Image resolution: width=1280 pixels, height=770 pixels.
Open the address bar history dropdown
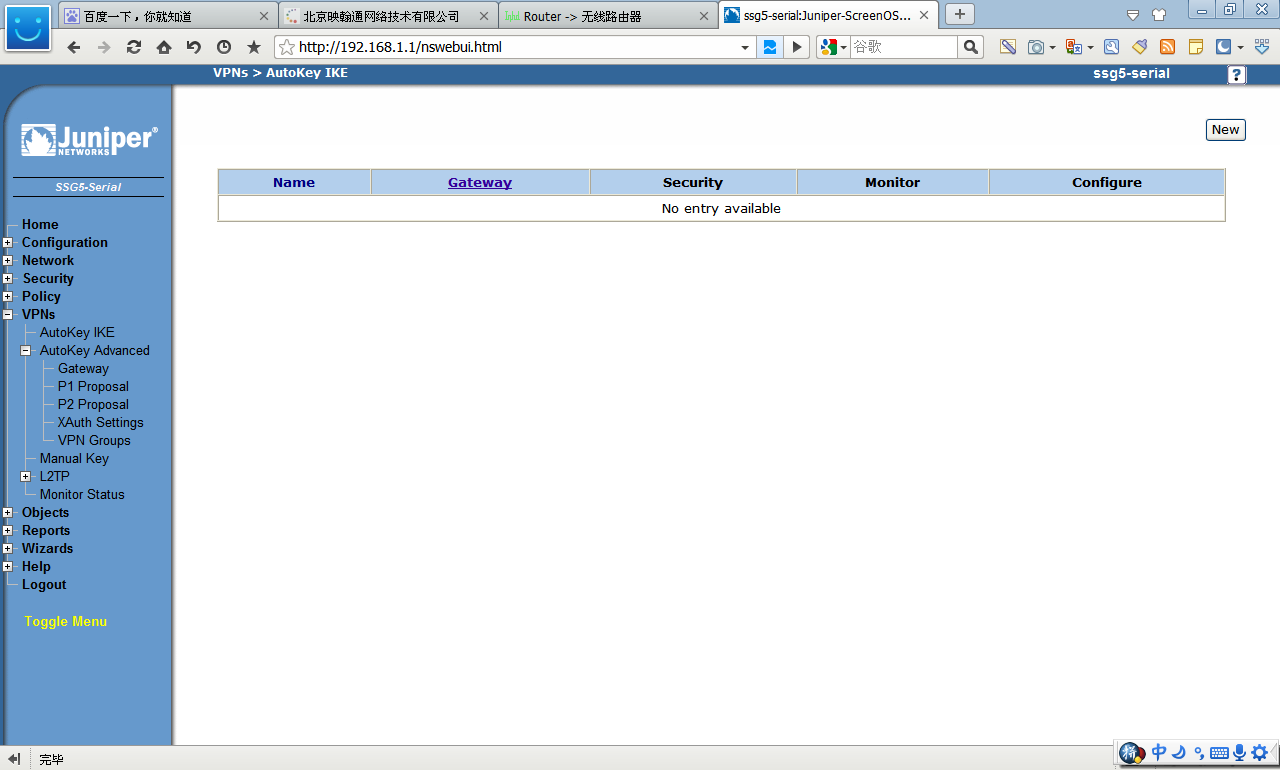[x=745, y=47]
